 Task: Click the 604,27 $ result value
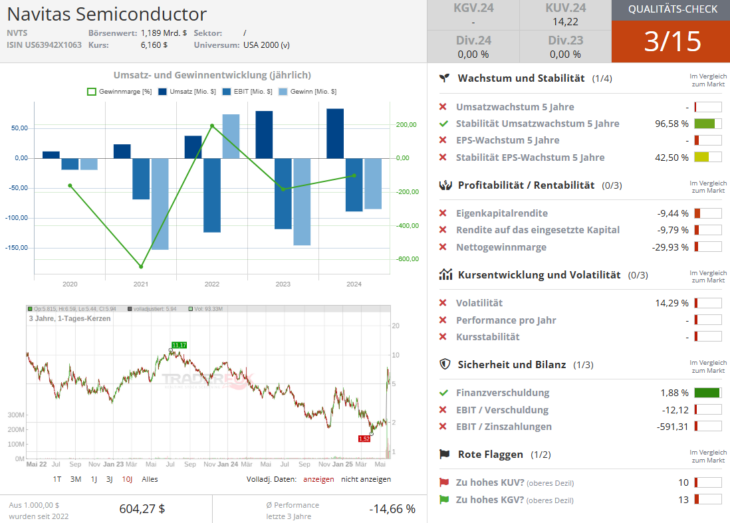point(142,509)
